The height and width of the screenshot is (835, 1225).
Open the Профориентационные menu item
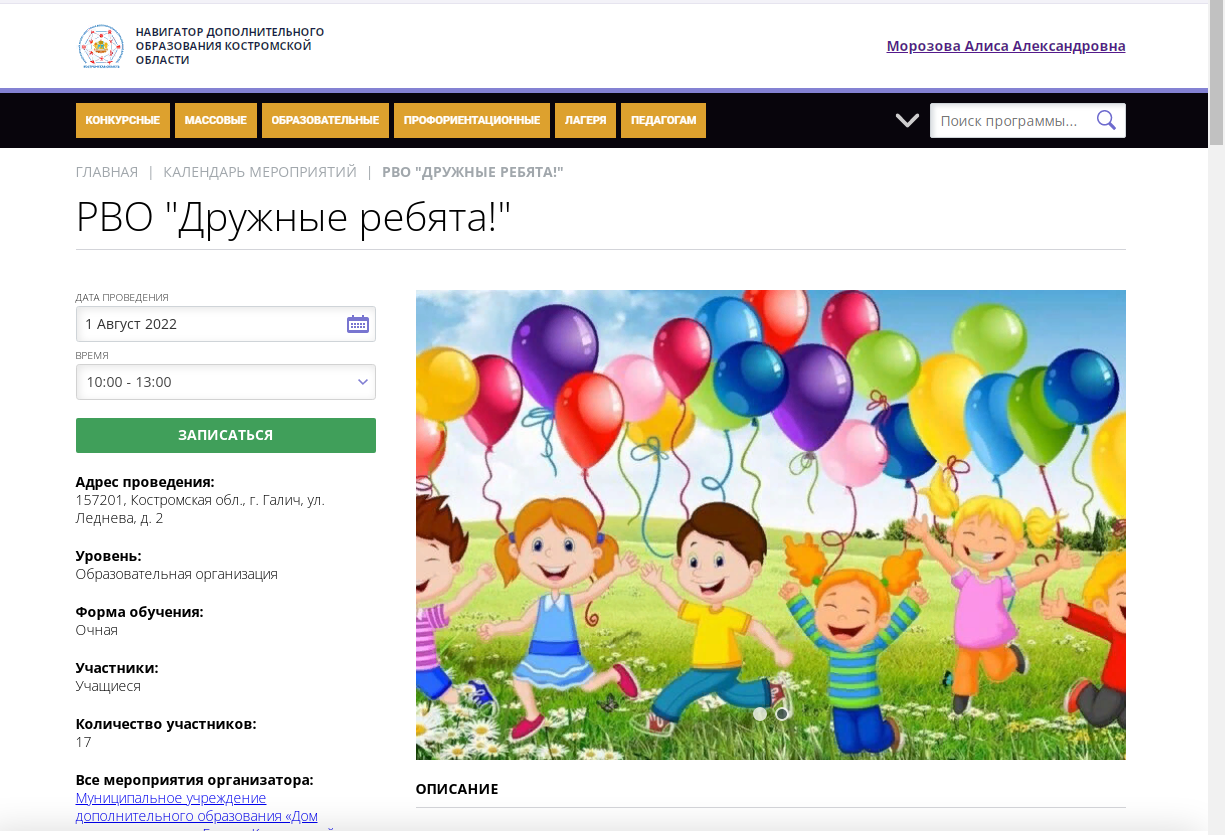(x=472, y=120)
